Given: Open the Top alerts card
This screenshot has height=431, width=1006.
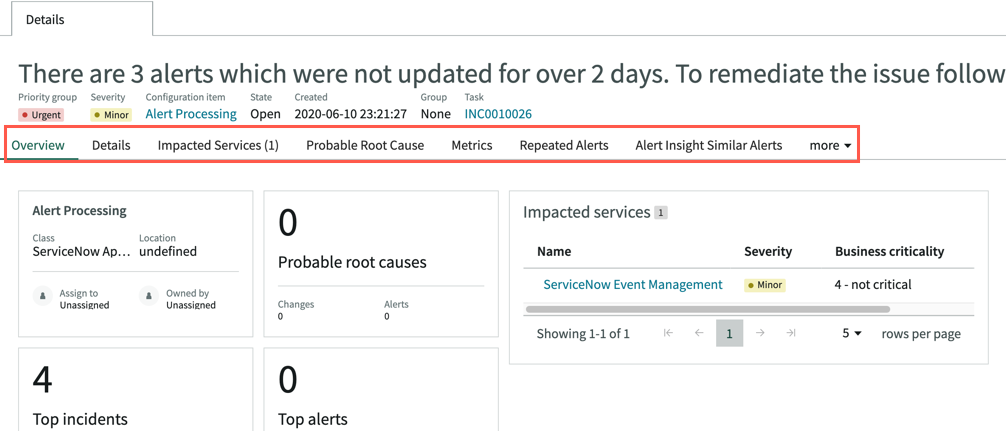Looking at the screenshot, I should (x=381, y=389).
